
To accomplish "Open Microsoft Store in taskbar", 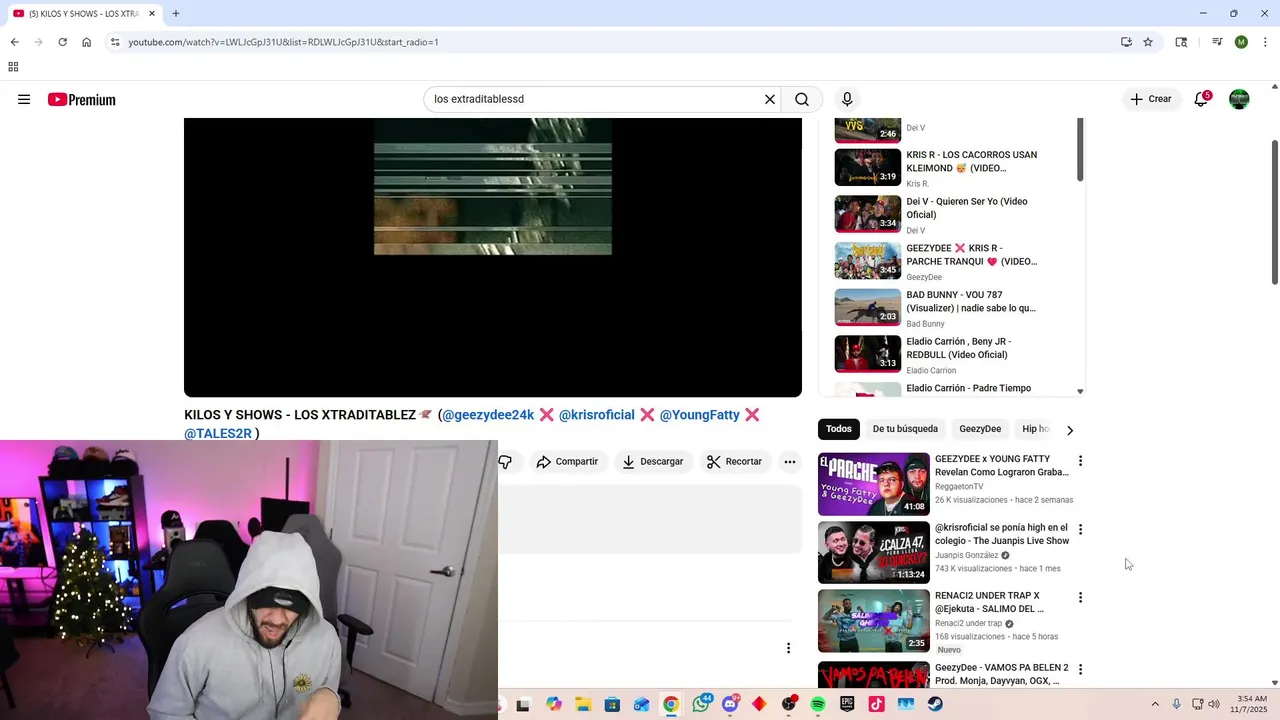I will [612, 704].
